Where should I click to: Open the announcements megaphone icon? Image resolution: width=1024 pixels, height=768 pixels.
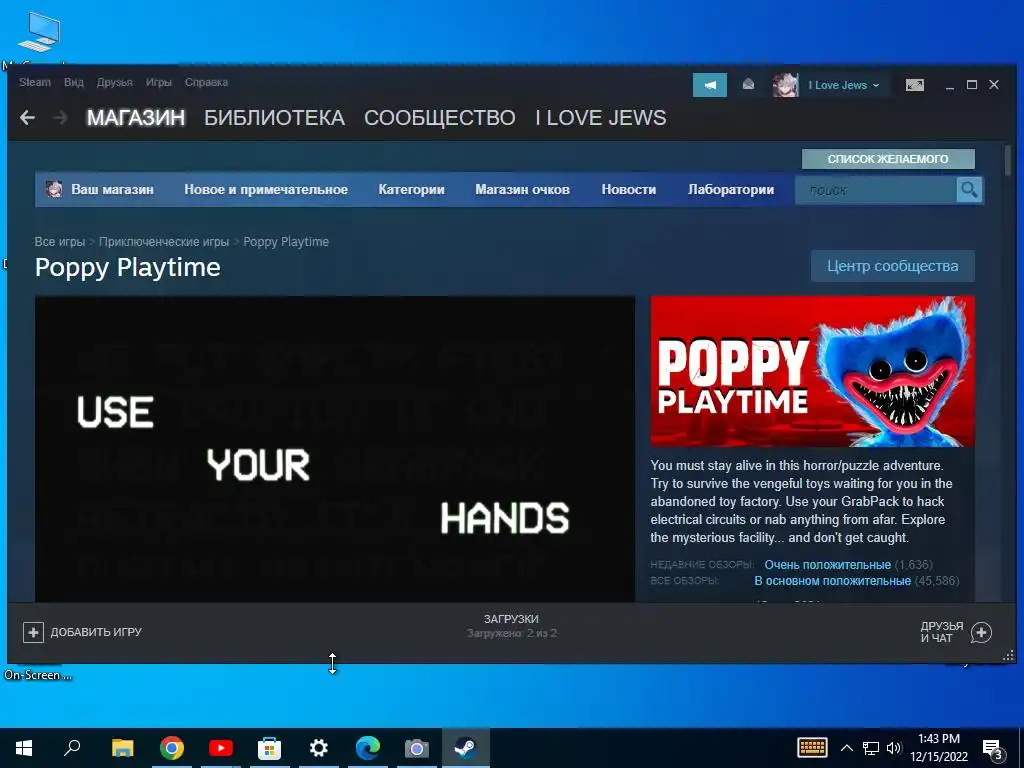[710, 85]
